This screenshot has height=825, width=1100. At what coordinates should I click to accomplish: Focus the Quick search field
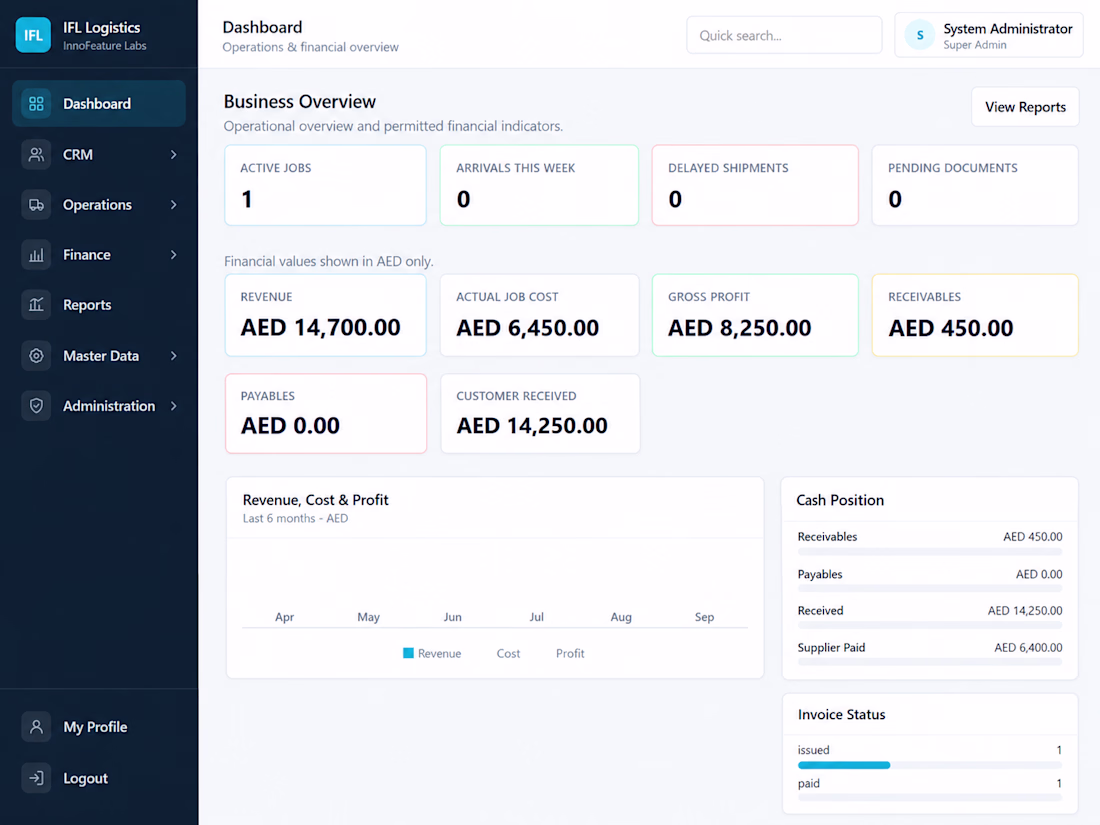coord(784,35)
